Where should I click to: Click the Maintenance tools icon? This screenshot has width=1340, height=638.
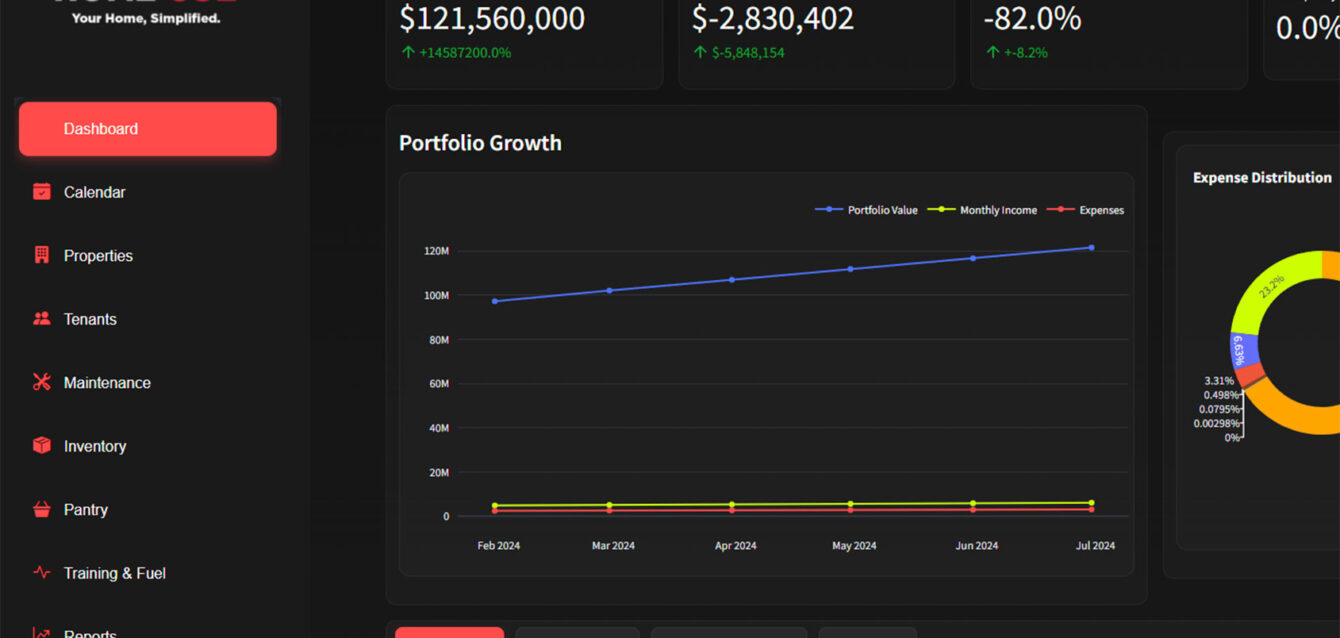pyautogui.click(x=41, y=382)
